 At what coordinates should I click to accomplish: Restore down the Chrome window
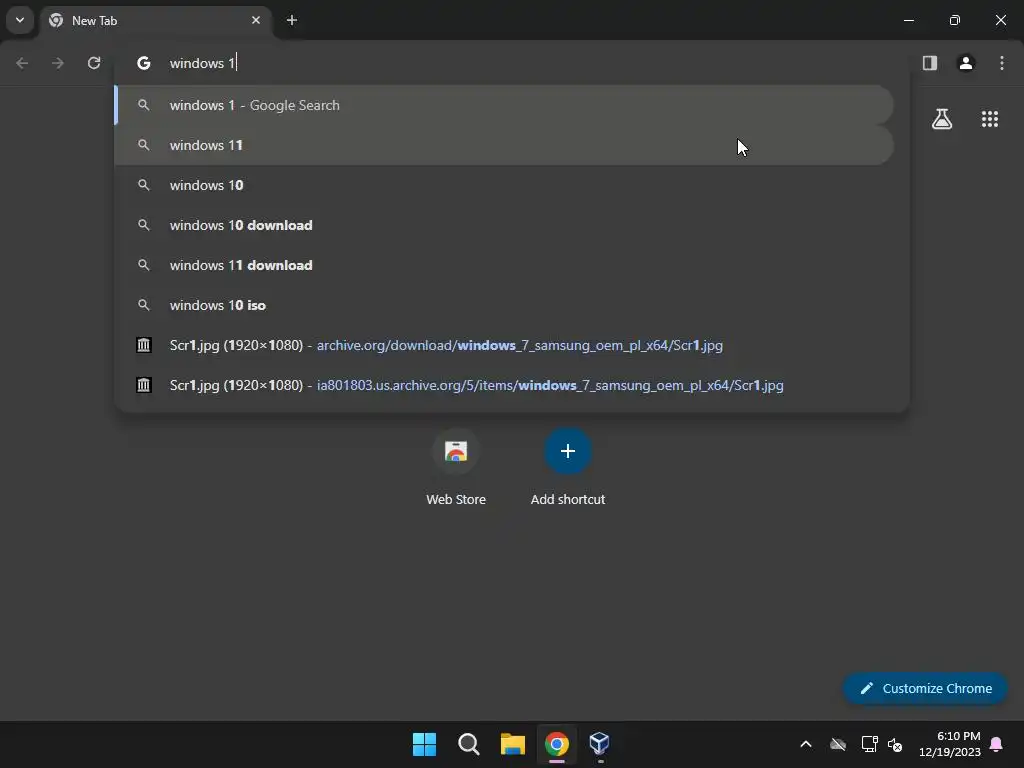pos(955,20)
